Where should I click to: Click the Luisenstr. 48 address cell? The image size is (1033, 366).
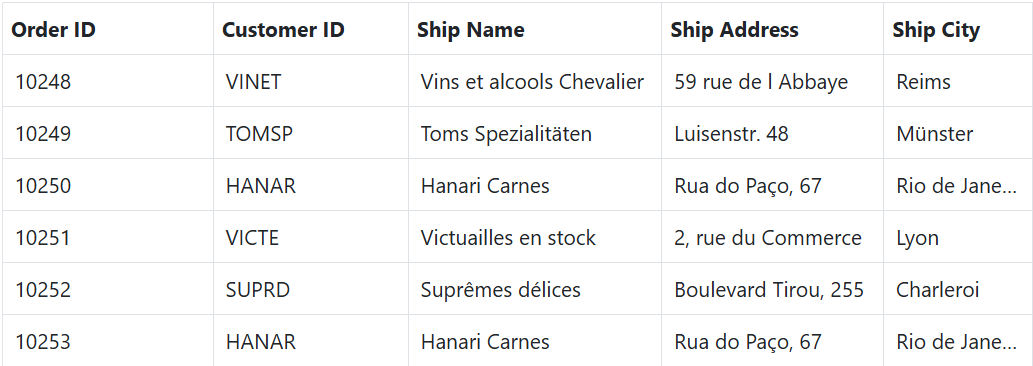[x=772, y=133]
